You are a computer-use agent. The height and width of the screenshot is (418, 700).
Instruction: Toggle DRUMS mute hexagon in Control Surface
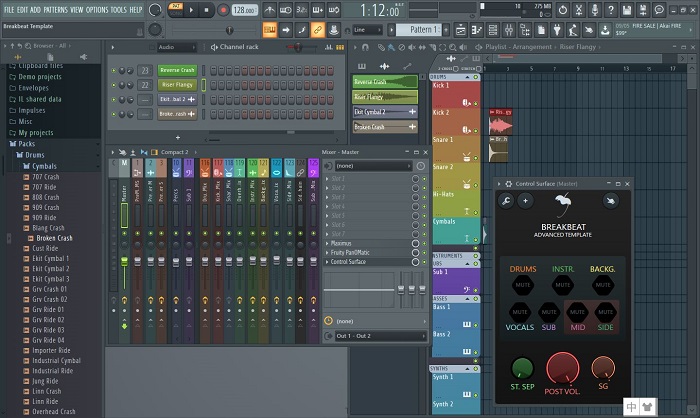point(523,285)
